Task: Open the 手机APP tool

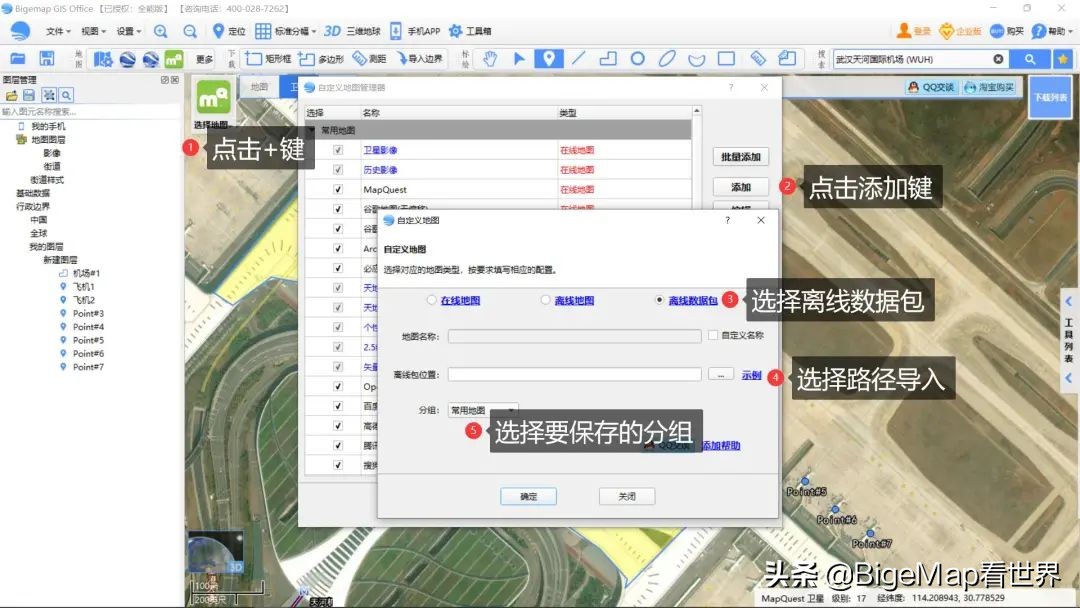Action: pyautogui.click(x=424, y=30)
